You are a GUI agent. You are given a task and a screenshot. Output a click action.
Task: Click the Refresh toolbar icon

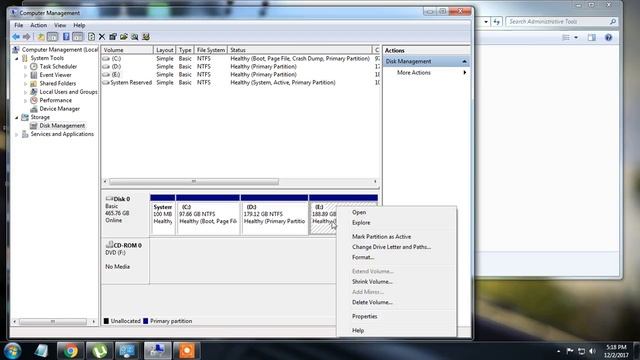[x=91, y=37]
